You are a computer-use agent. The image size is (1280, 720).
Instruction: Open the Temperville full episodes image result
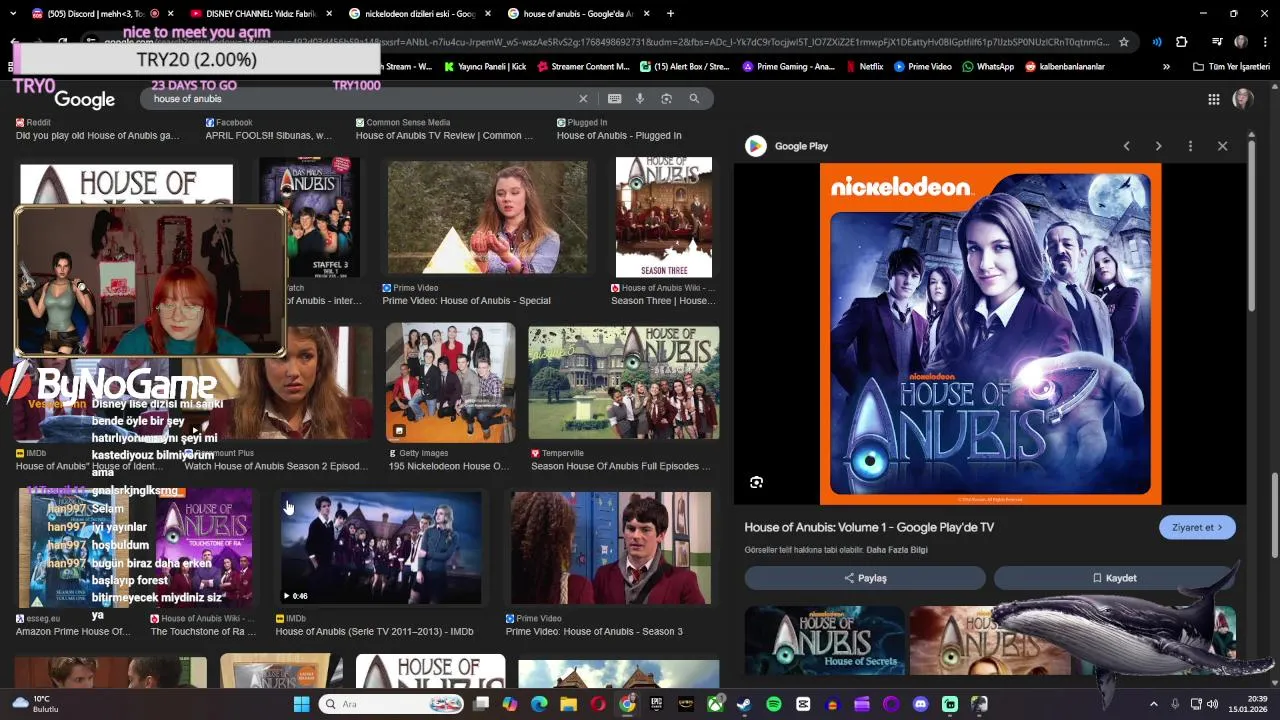coord(624,383)
